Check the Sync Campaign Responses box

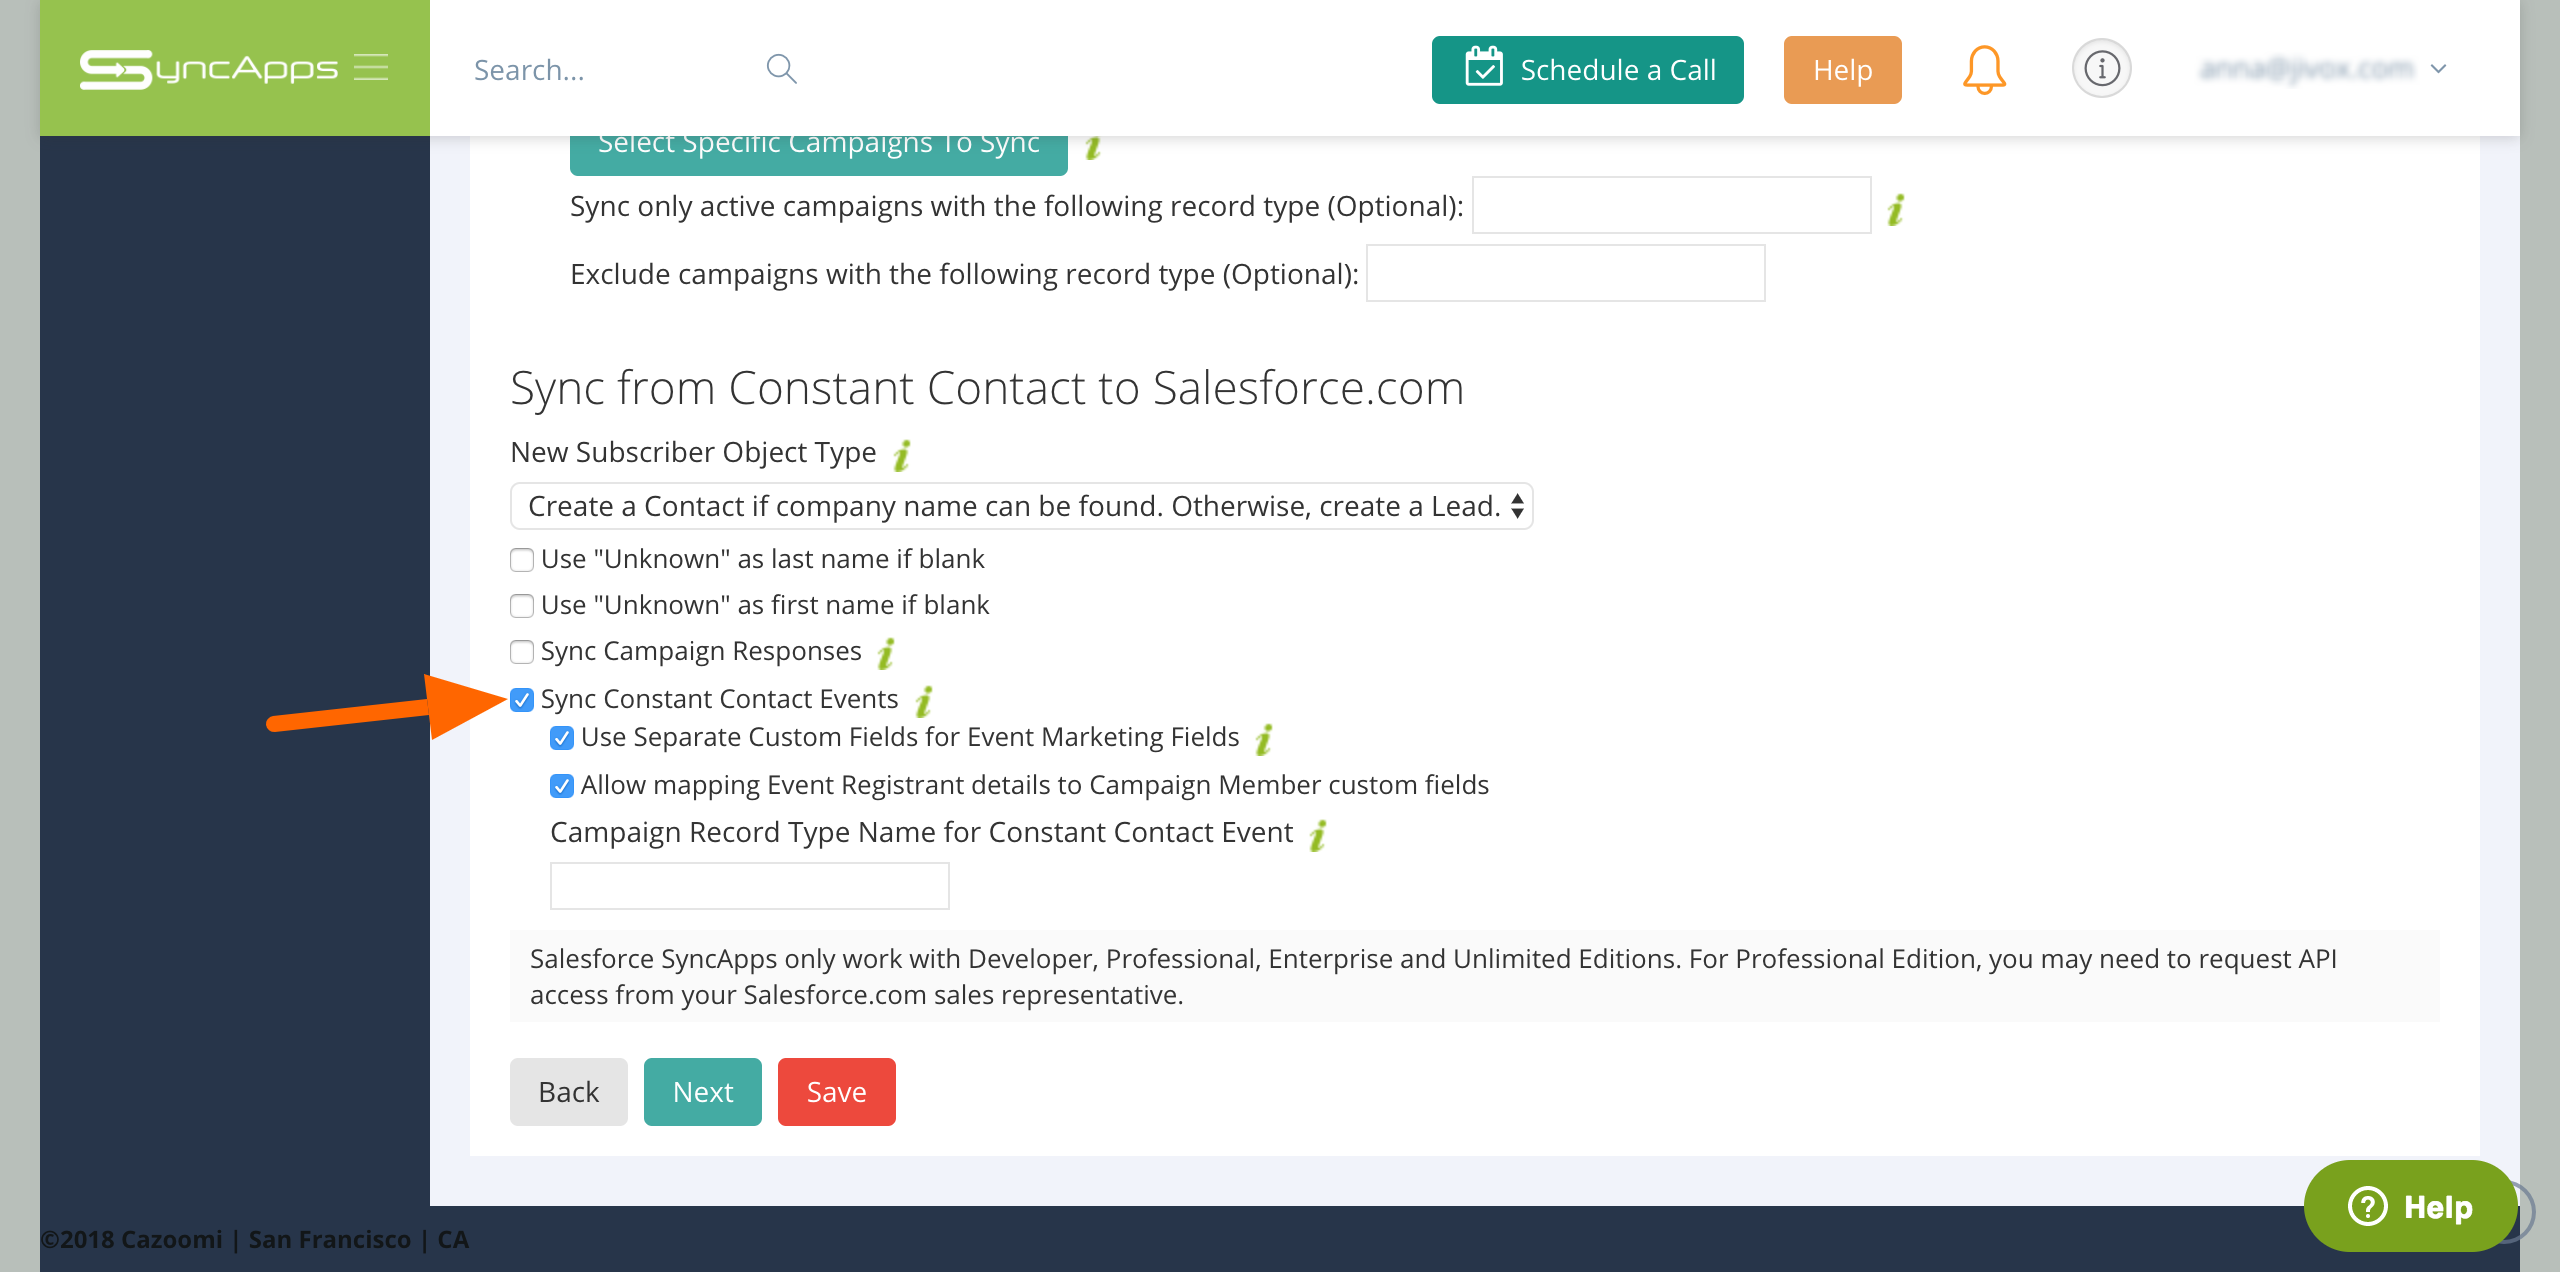(x=522, y=652)
